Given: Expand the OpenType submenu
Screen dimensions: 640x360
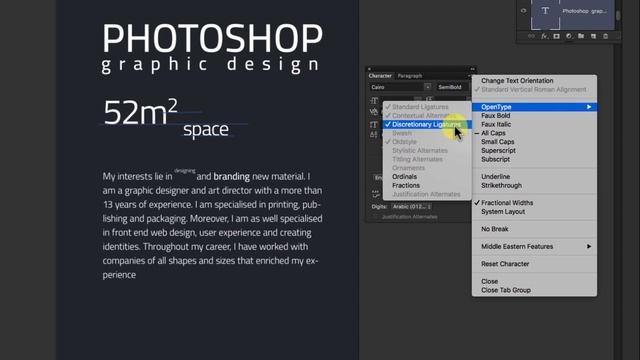Looking at the screenshot, I should [534, 107].
